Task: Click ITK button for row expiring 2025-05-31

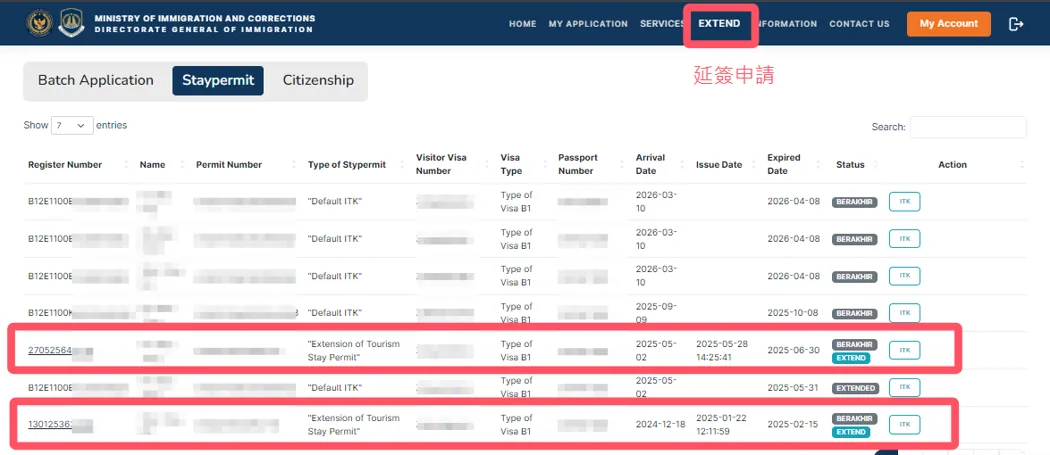Action: [x=905, y=387]
